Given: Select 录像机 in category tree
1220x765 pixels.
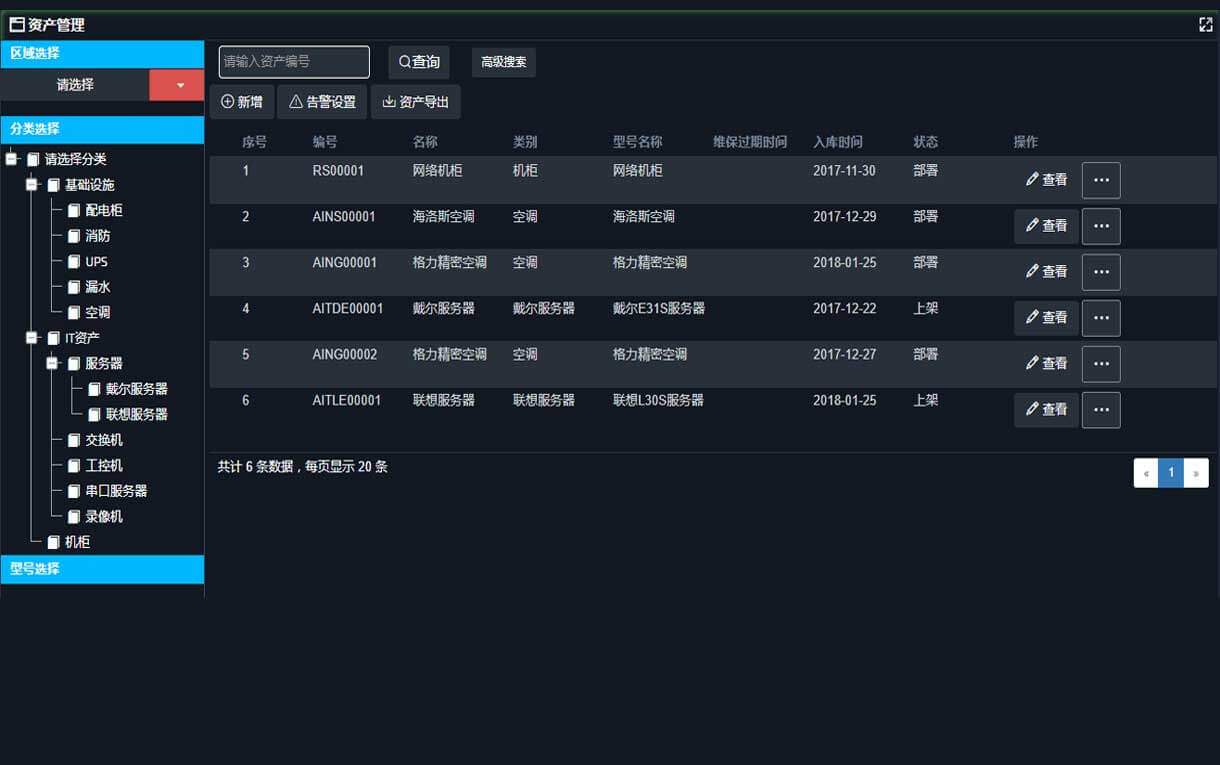Looking at the screenshot, I should 104,516.
